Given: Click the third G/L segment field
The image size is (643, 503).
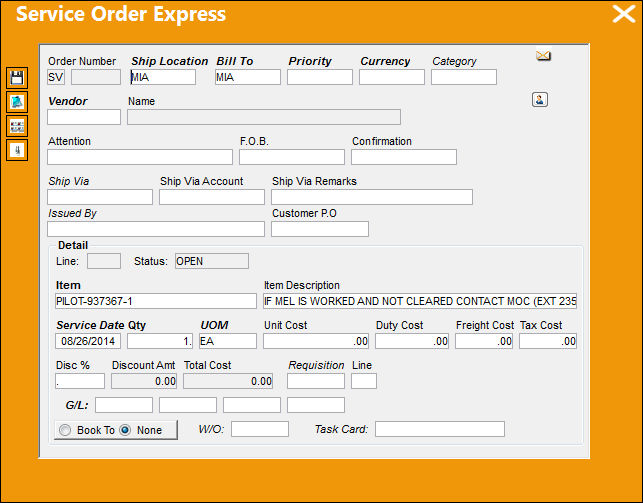Looking at the screenshot, I should [252, 405].
